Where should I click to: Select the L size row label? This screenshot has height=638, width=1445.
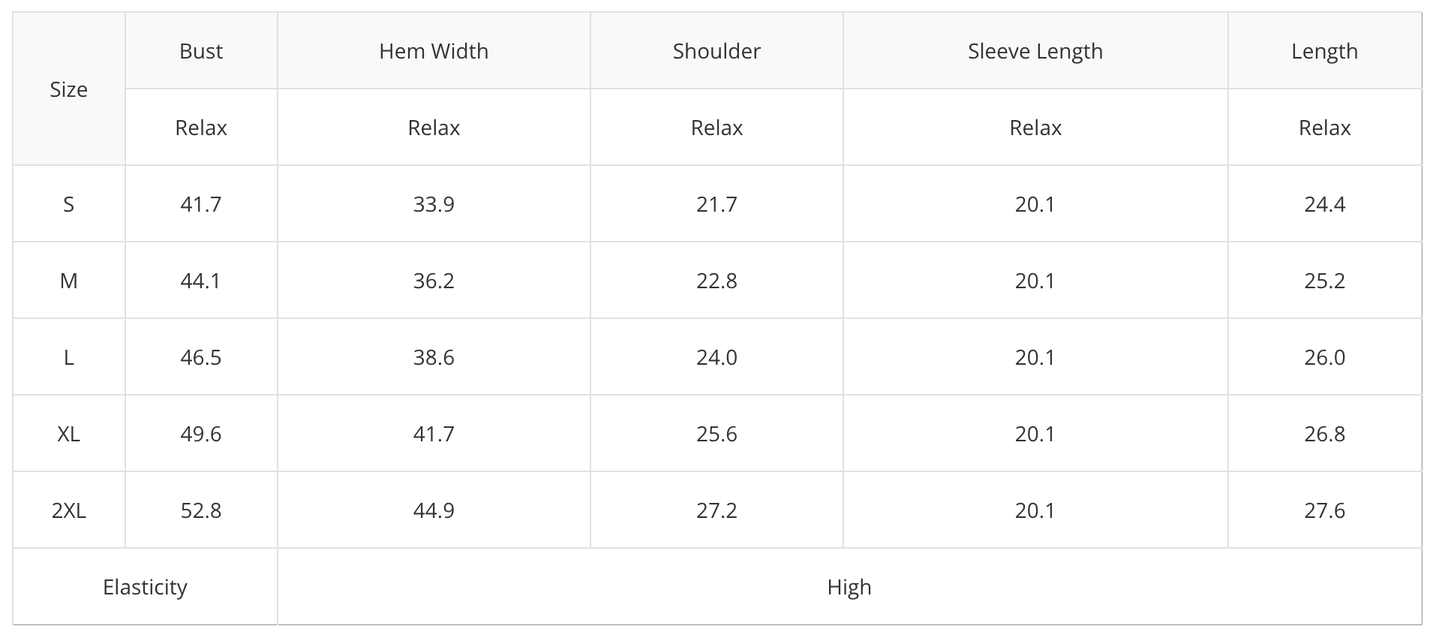point(69,358)
